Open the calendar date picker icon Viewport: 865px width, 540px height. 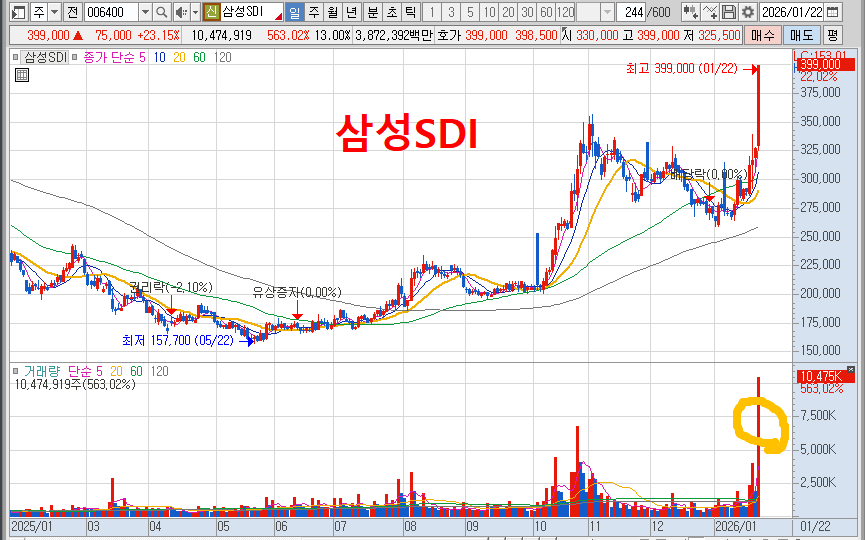click(x=833, y=12)
